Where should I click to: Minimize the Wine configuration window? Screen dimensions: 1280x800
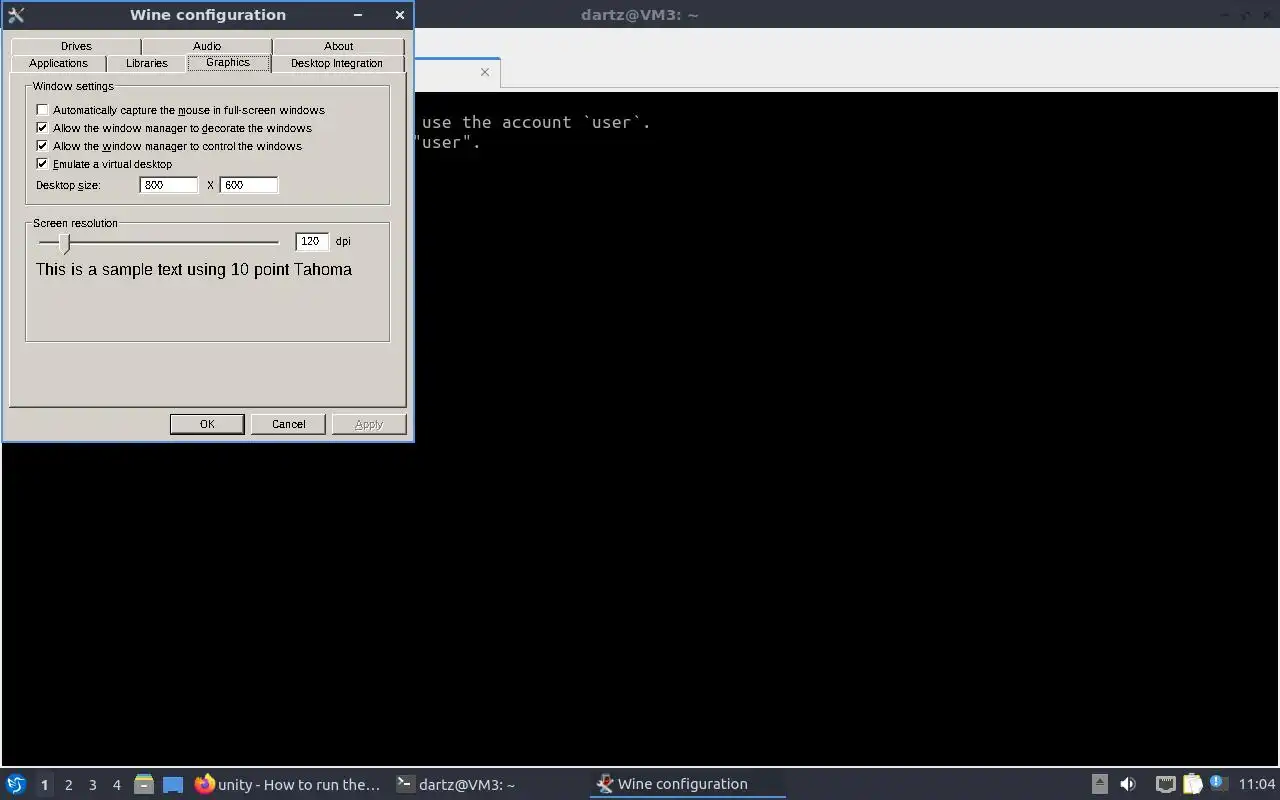(x=359, y=15)
